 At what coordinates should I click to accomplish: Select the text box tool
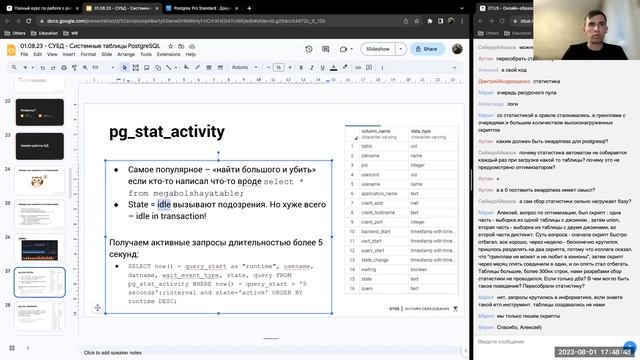(136, 67)
